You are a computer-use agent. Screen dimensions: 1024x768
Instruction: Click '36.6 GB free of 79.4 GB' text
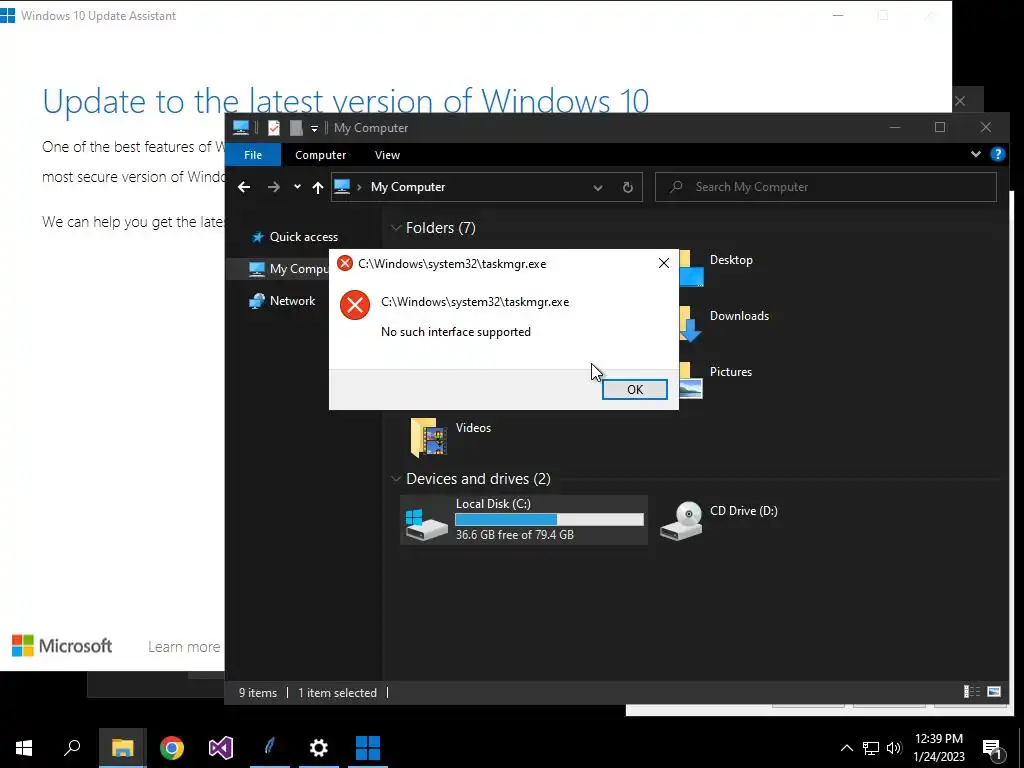pyautogui.click(x=515, y=535)
